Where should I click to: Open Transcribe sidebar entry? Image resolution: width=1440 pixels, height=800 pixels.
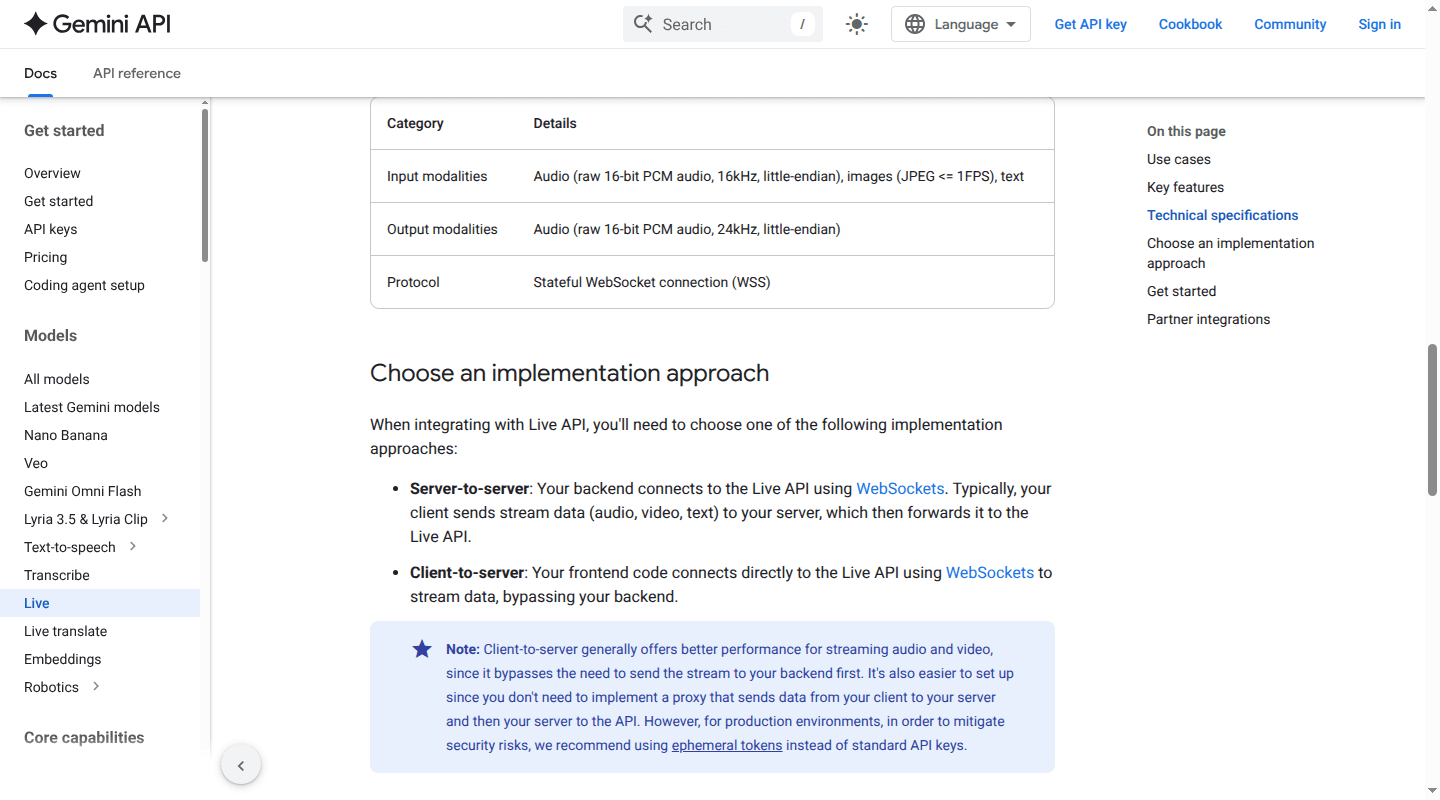coord(57,575)
